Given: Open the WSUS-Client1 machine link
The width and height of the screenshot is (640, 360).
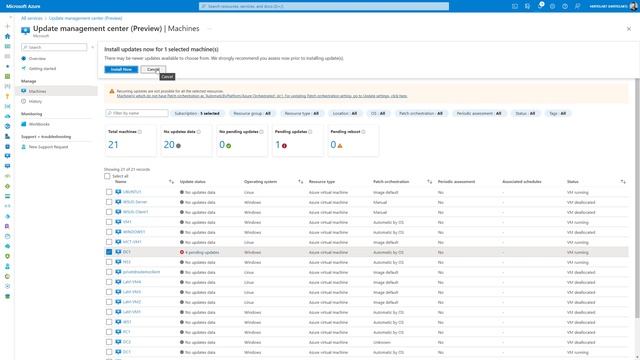Looking at the screenshot, I should tap(136, 212).
